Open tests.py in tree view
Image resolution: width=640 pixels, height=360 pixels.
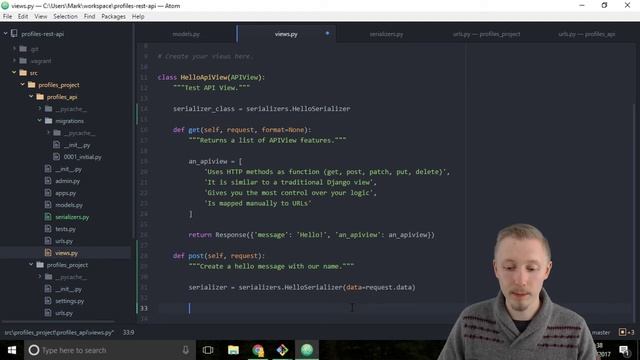click(x=65, y=229)
